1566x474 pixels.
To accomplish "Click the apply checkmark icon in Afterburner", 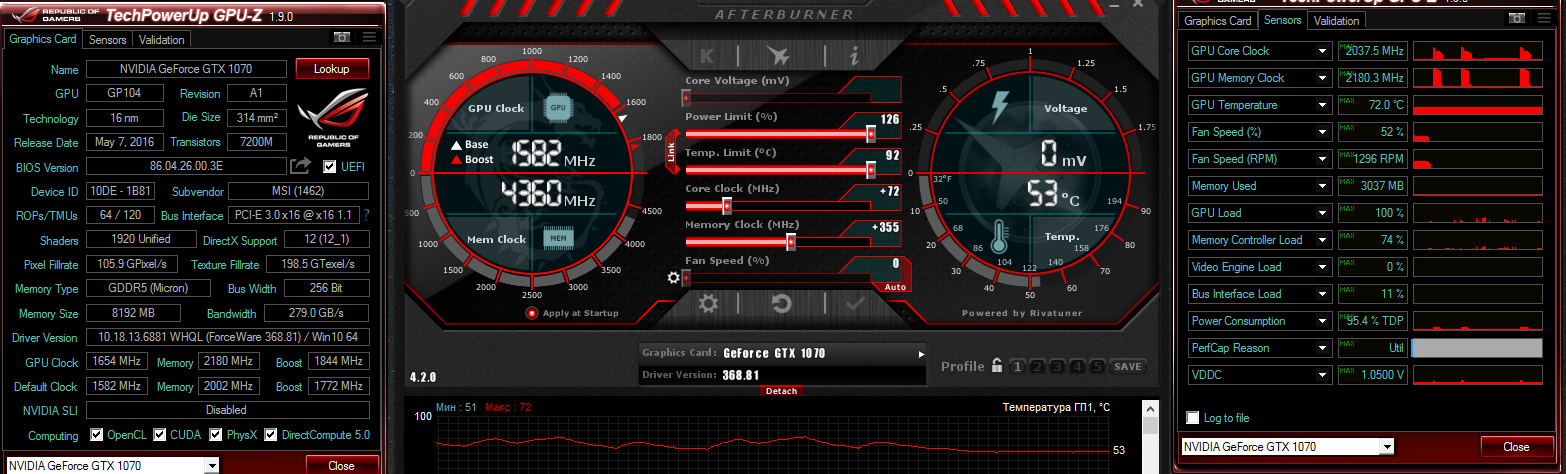I will (855, 303).
